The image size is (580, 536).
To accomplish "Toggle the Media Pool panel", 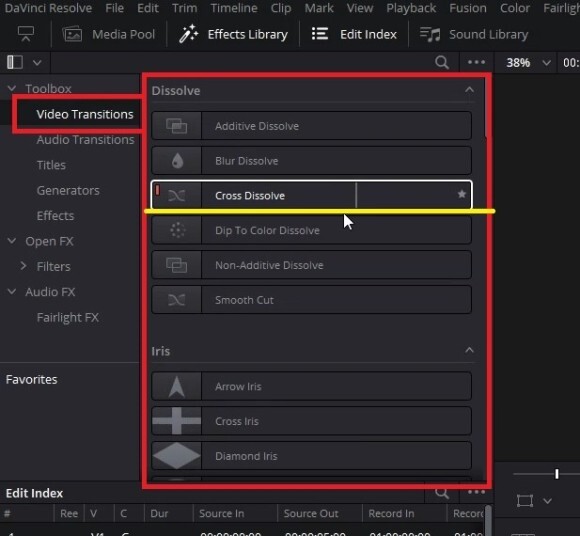I will tap(108, 34).
